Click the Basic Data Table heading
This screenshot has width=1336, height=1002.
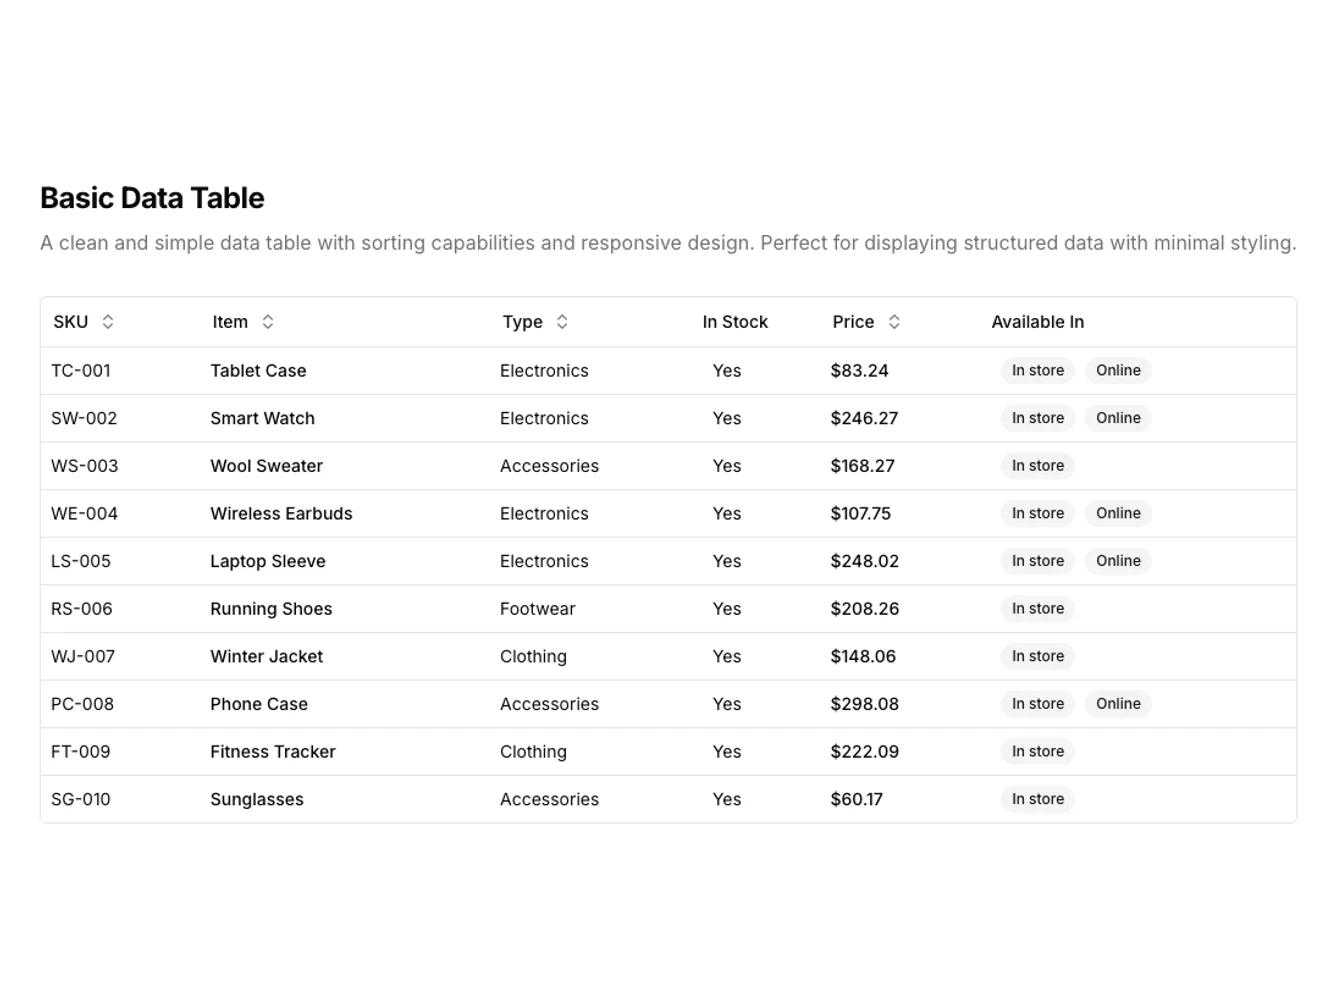point(152,197)
